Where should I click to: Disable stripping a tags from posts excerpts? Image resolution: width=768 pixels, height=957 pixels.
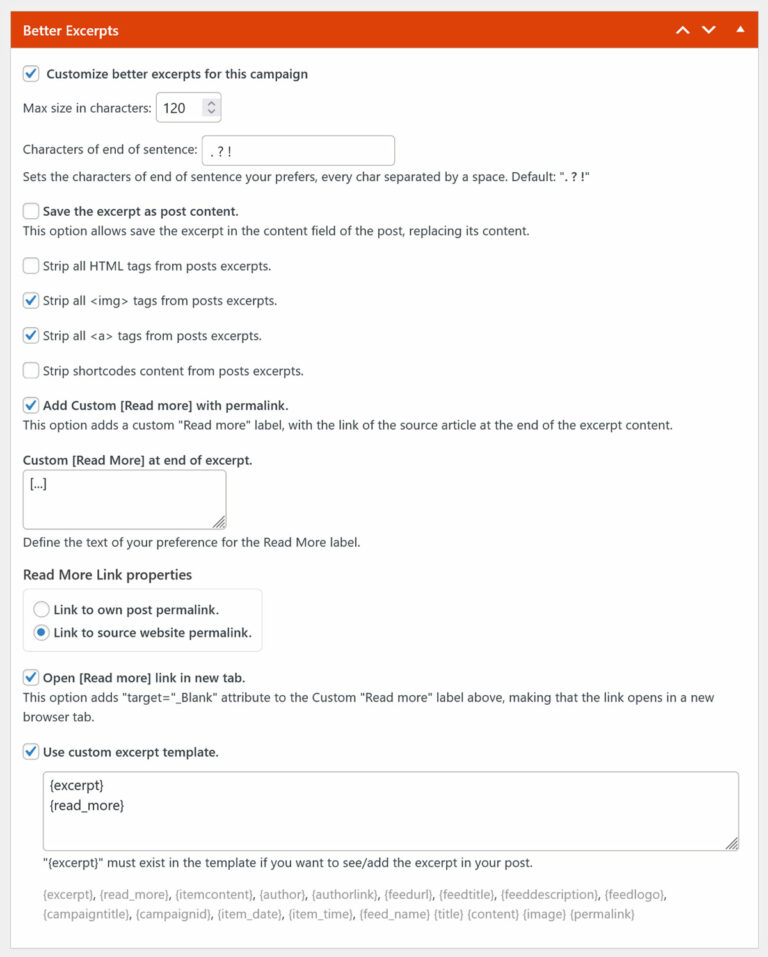pyautogui.click(x=29, y=335)
